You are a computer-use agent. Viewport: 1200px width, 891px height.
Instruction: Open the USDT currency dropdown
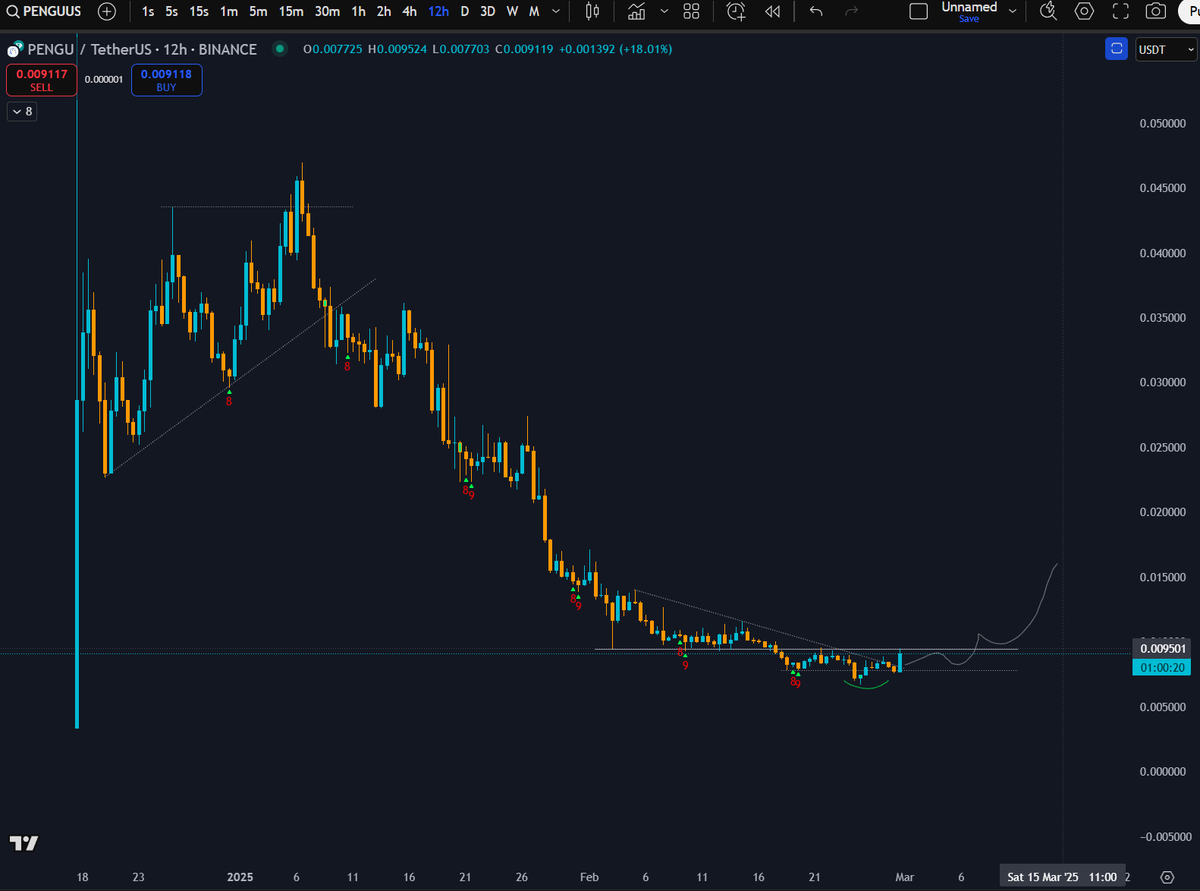(1166, 48)
